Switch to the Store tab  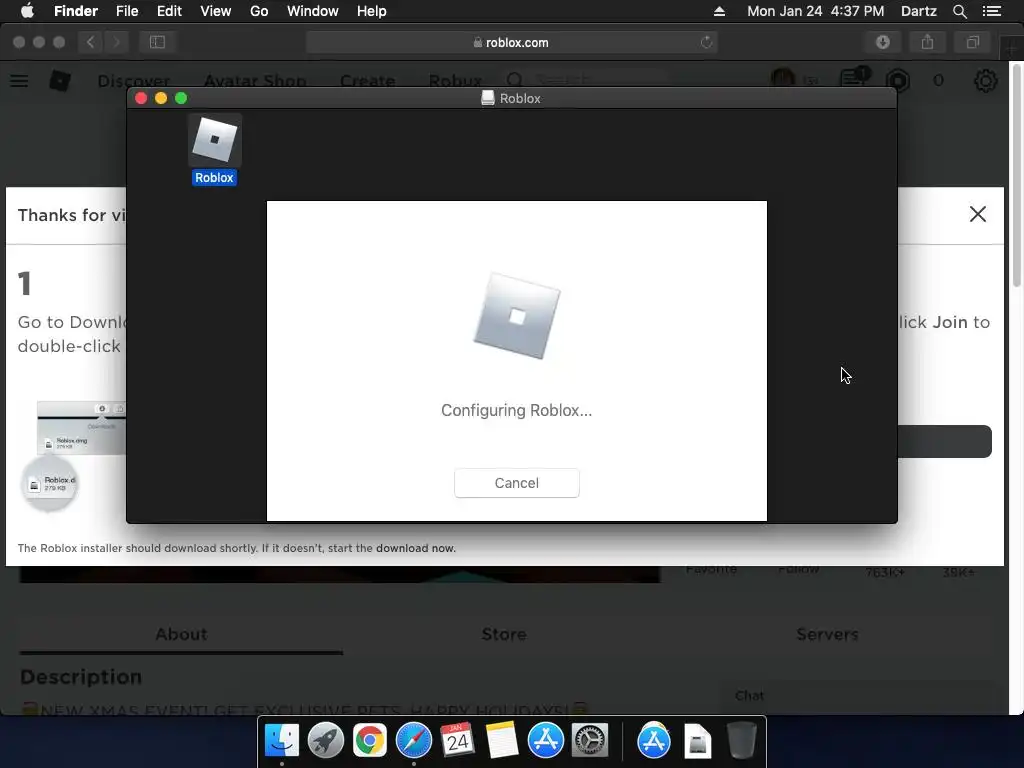click(x=504, y=634)
